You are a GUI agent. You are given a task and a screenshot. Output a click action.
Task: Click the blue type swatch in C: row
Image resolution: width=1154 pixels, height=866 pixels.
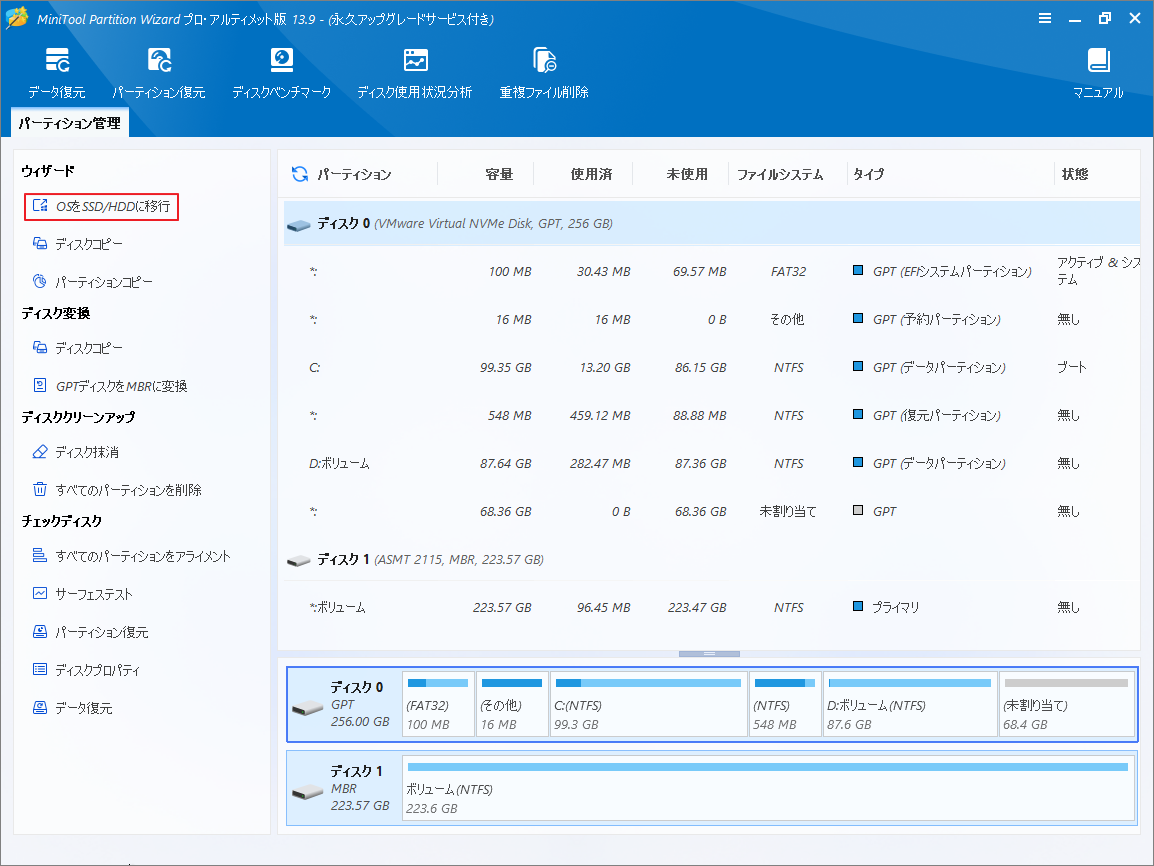[857, 366]
